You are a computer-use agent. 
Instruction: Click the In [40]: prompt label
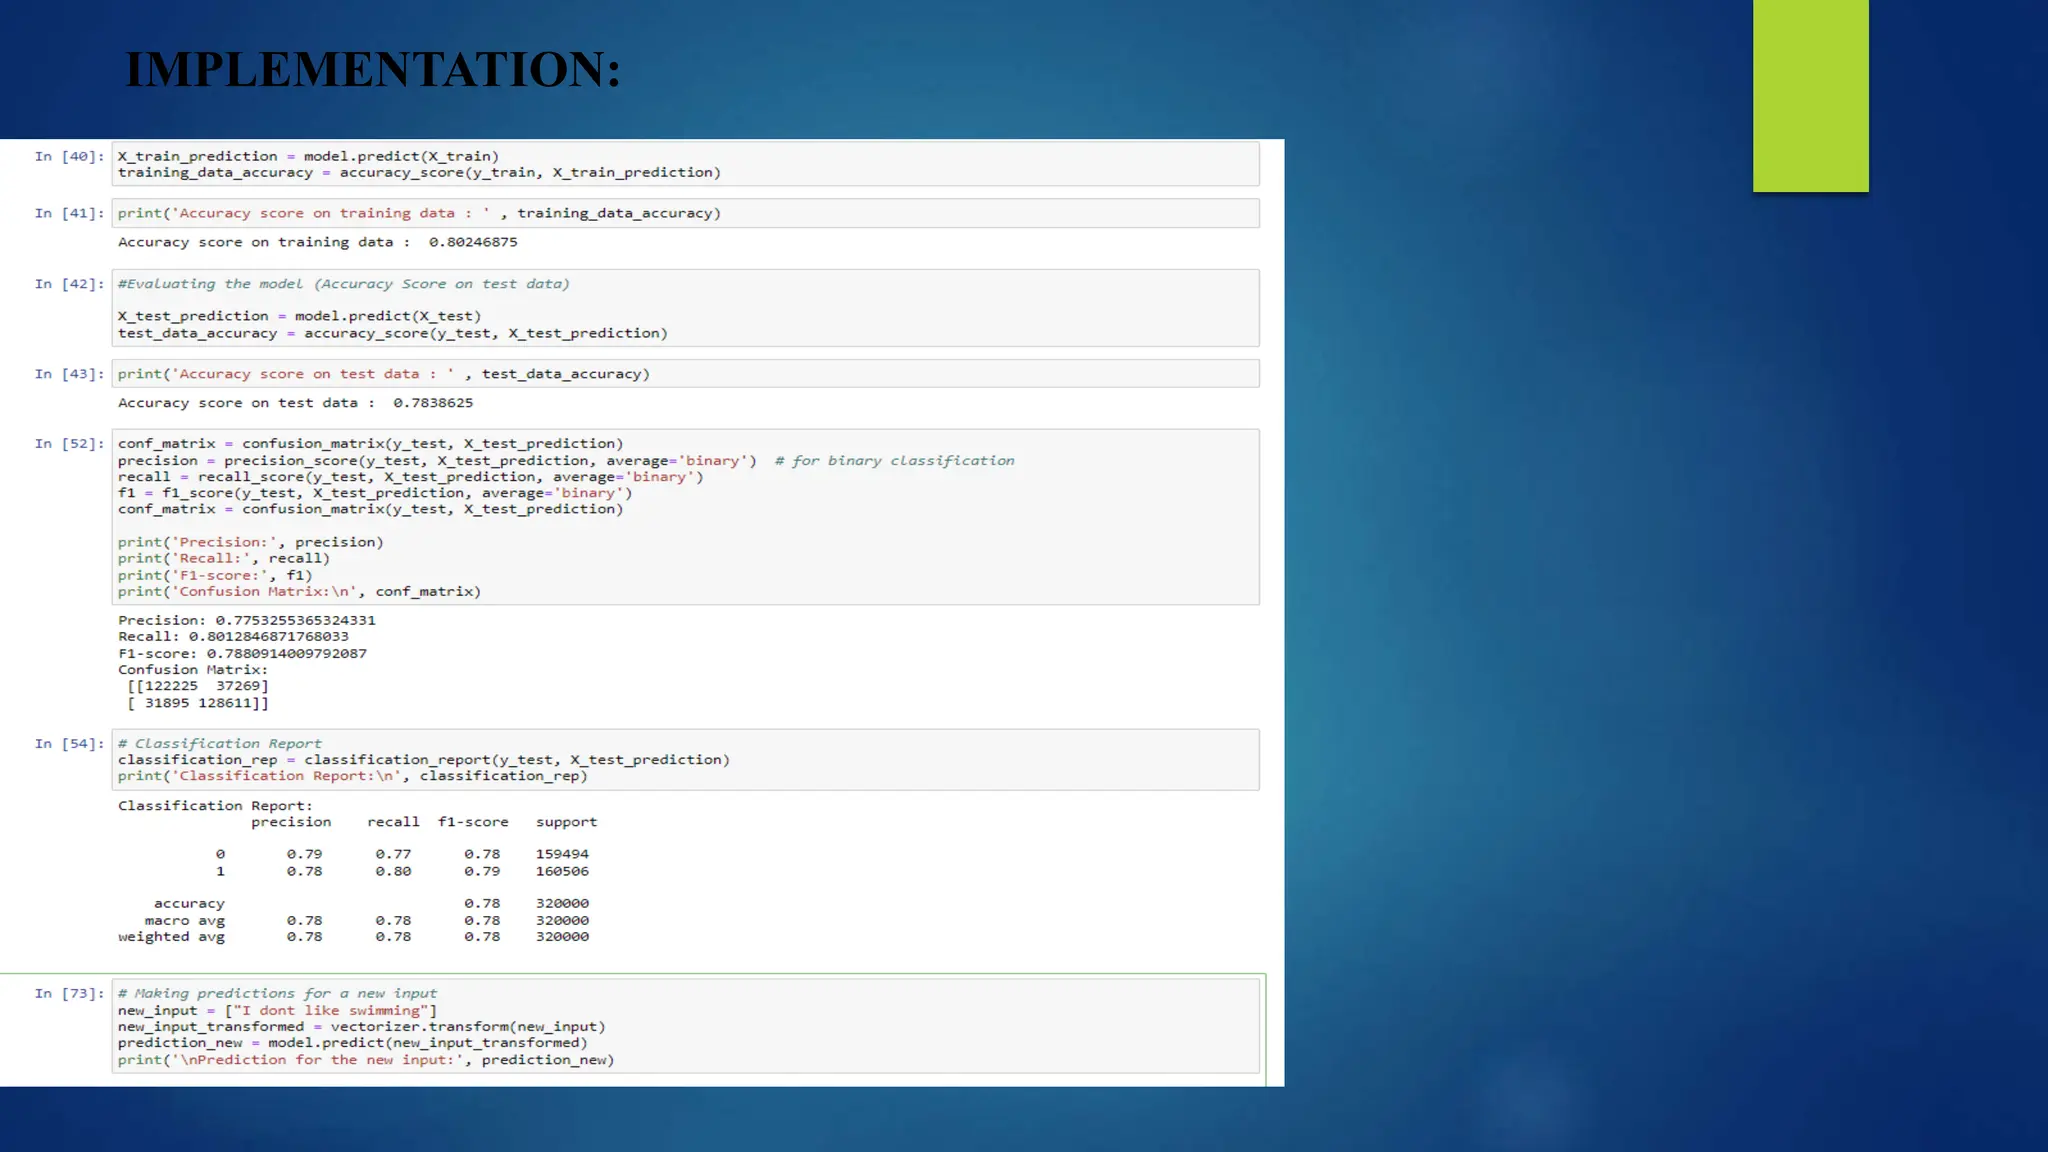69,157
